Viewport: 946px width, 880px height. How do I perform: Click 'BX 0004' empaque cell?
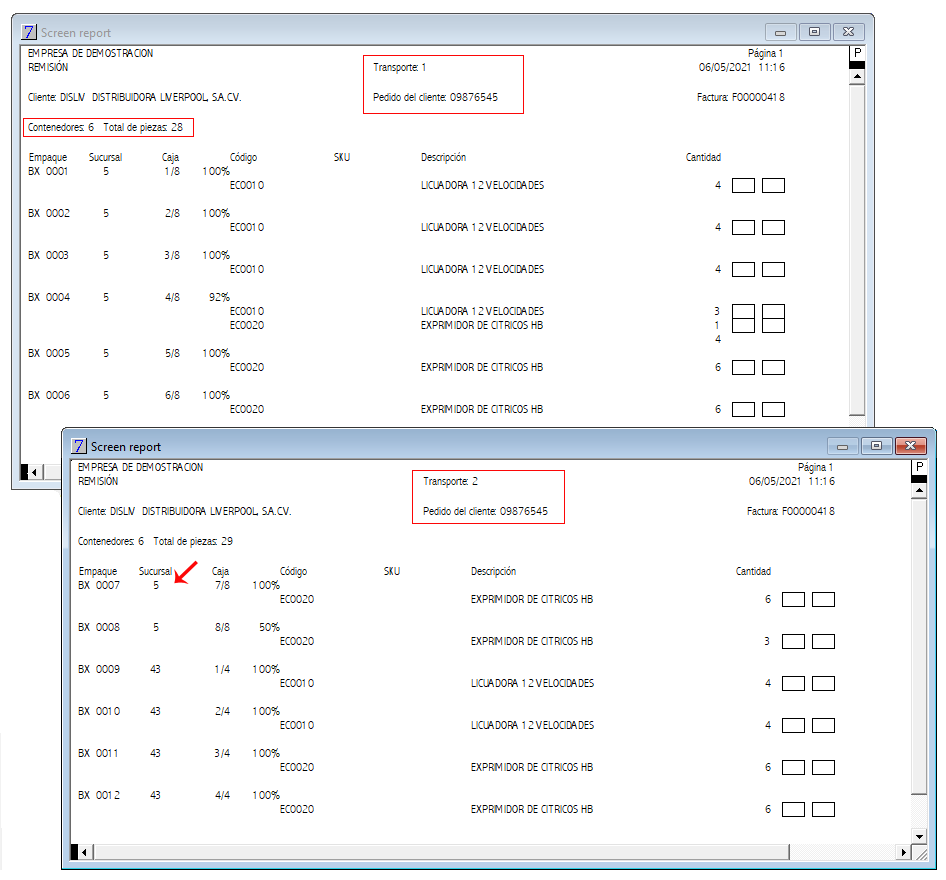[49, 297]
